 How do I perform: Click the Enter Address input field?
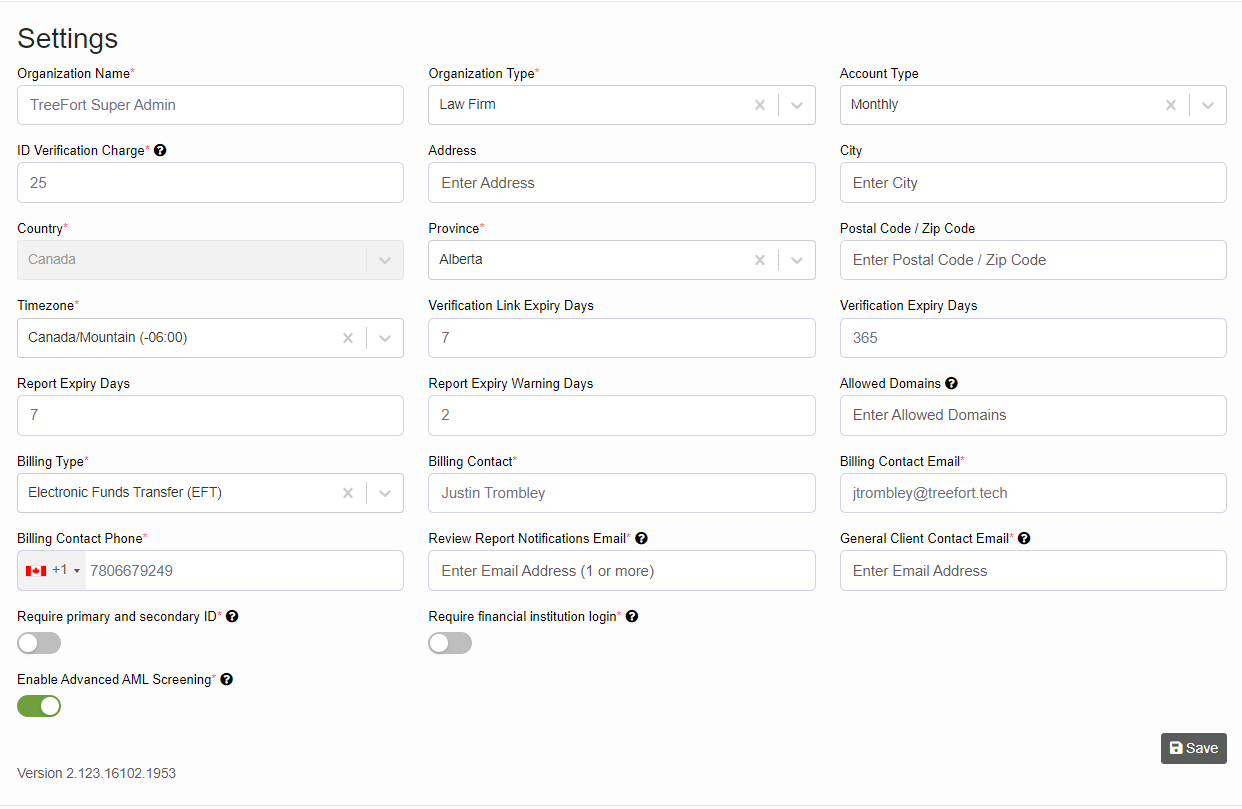point(621,182)
